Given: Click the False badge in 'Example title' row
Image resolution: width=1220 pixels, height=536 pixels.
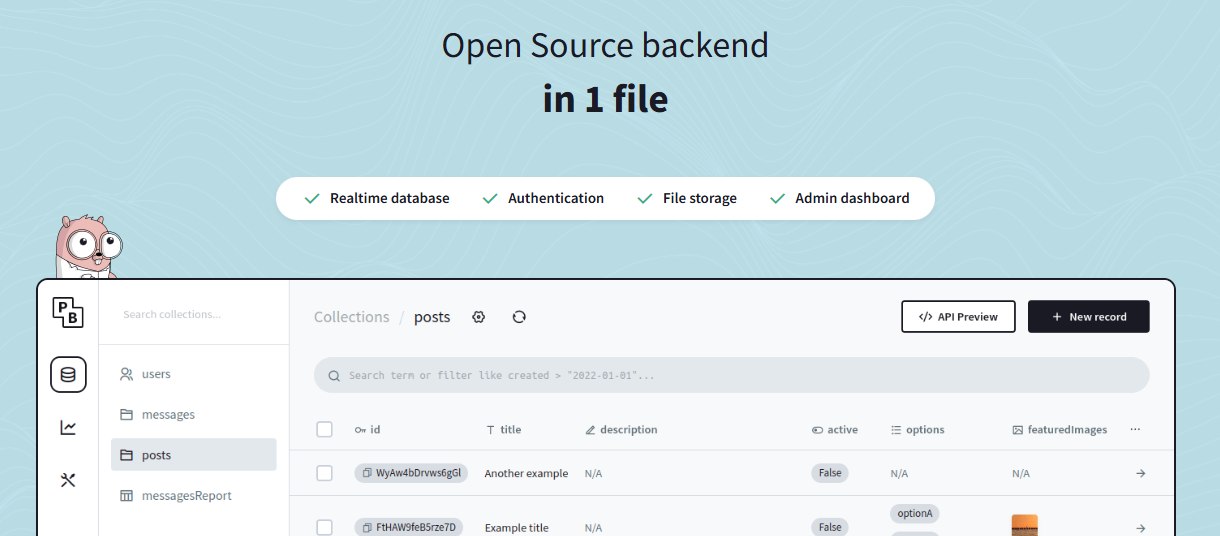Looking at the screenshot, I should [x=830, y=527].
